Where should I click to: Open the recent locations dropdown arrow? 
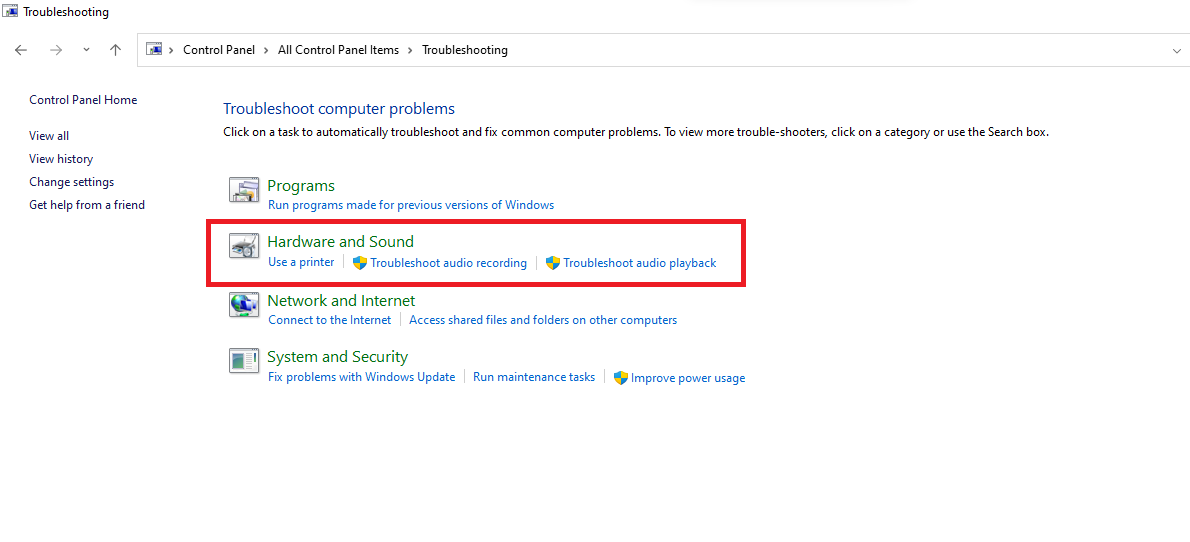click(86, 50)
